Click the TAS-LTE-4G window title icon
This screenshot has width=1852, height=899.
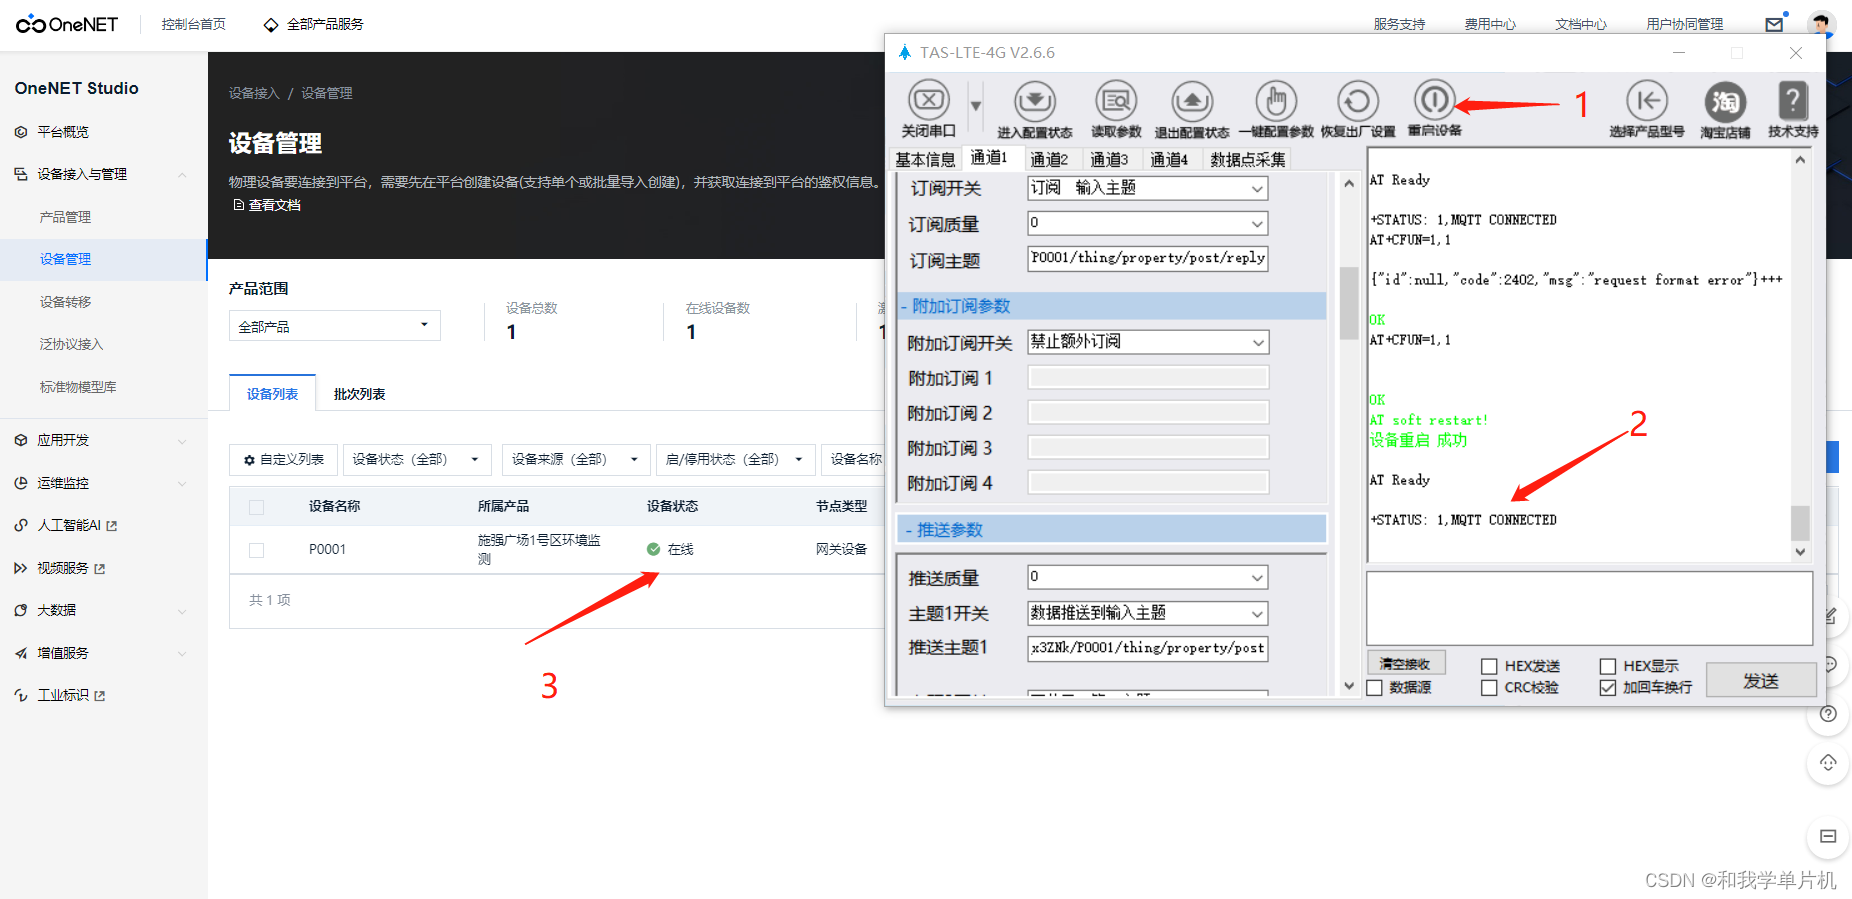905,52
